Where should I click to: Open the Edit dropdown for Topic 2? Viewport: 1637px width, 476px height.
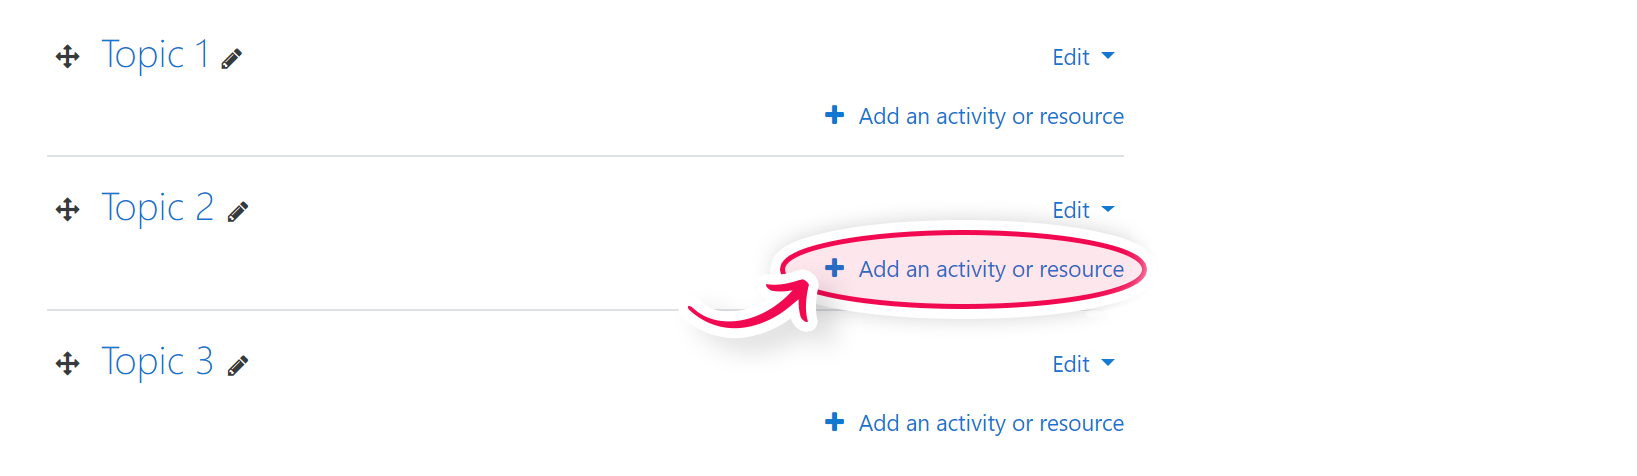[x=1083, y=210]
